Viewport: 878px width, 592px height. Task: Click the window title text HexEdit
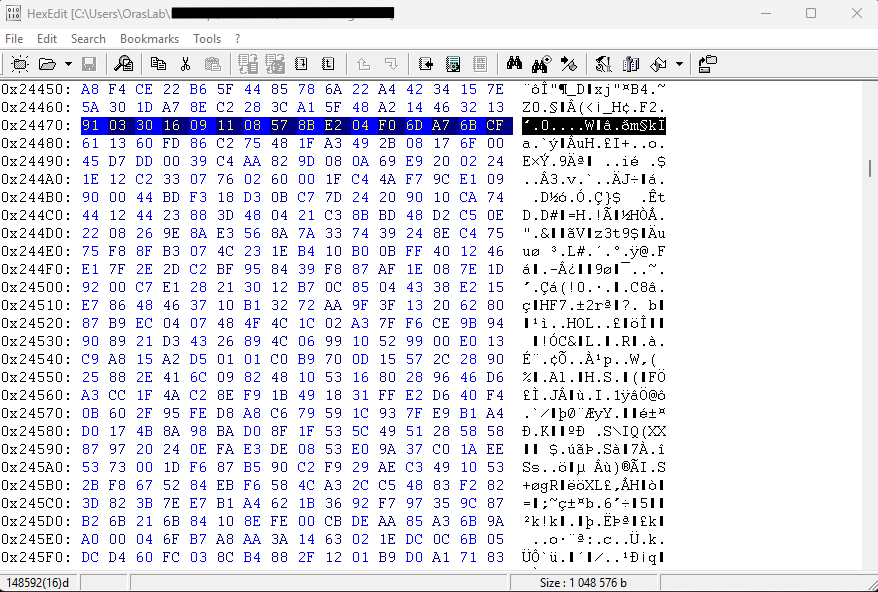tap(47, 13)
